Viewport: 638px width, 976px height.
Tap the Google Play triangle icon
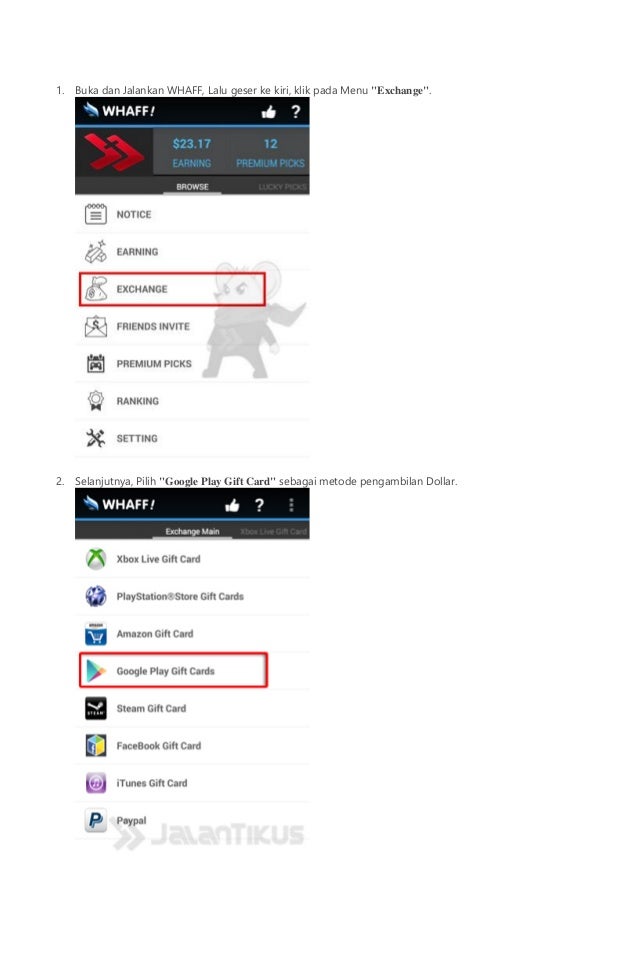95,671
